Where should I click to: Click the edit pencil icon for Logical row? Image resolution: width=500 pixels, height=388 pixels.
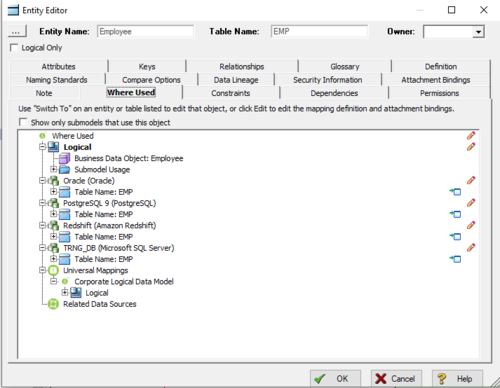(x=471, y=147)
